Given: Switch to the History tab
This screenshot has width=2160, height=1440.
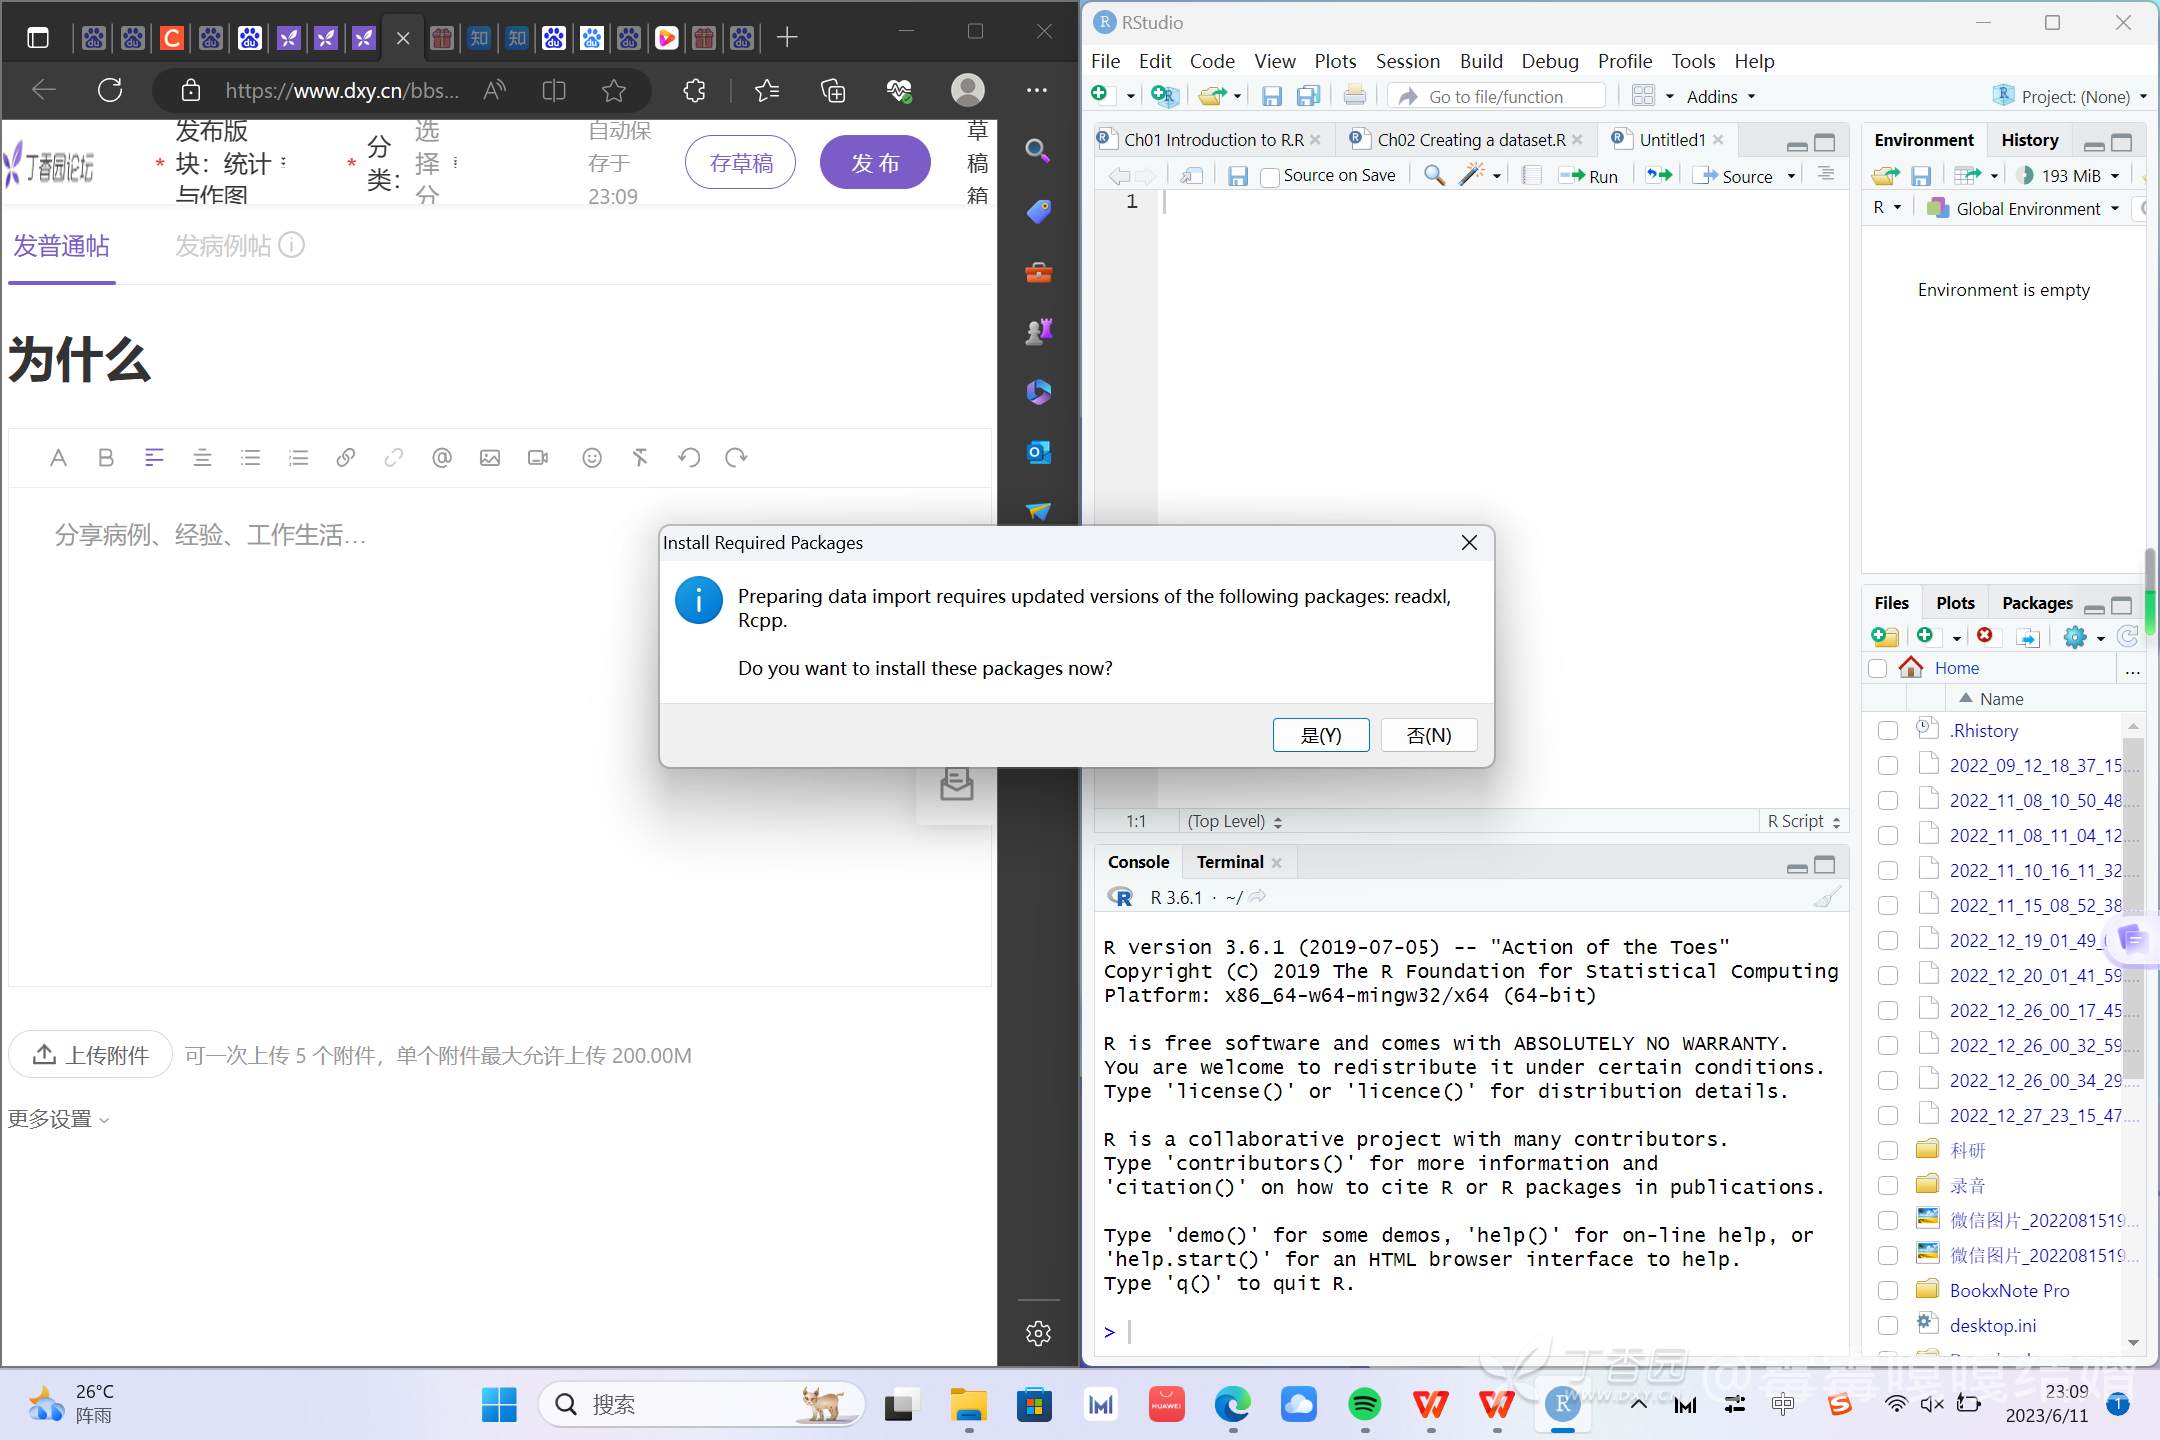Looking at the screenshot, I should tap(2029, 140).
